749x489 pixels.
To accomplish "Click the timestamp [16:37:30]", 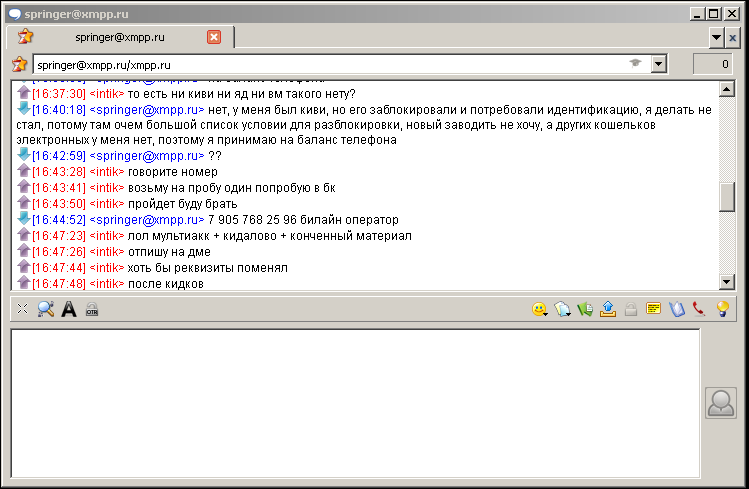I will (59, 94).
